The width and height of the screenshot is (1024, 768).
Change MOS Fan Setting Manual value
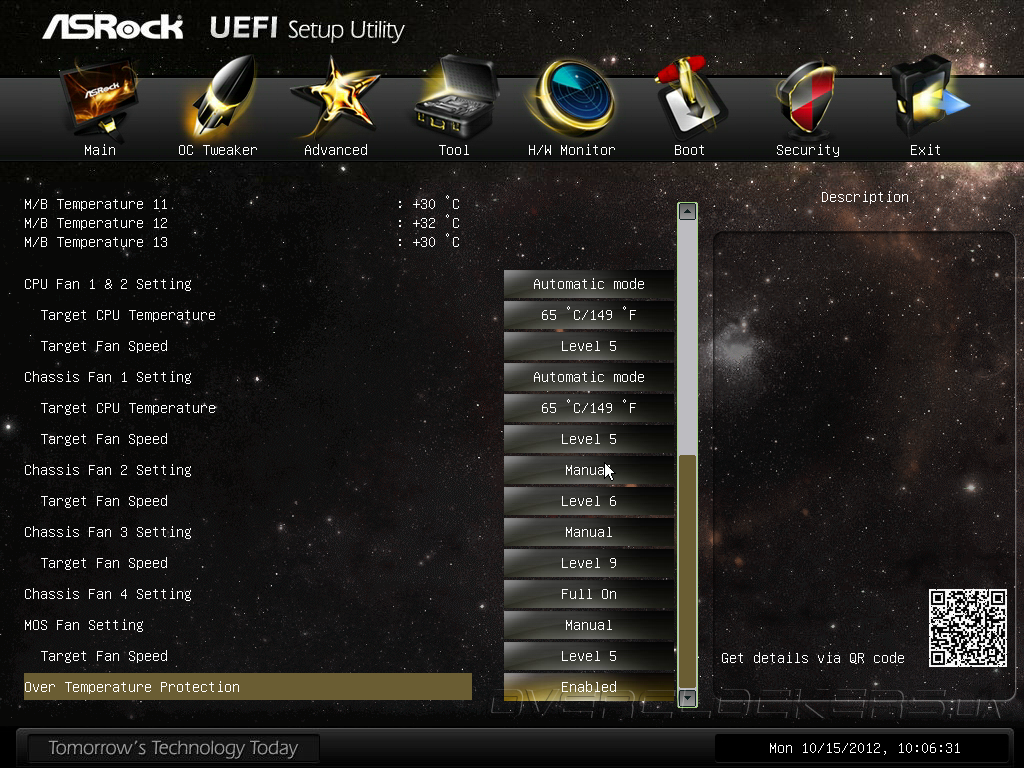click(588, 625)
